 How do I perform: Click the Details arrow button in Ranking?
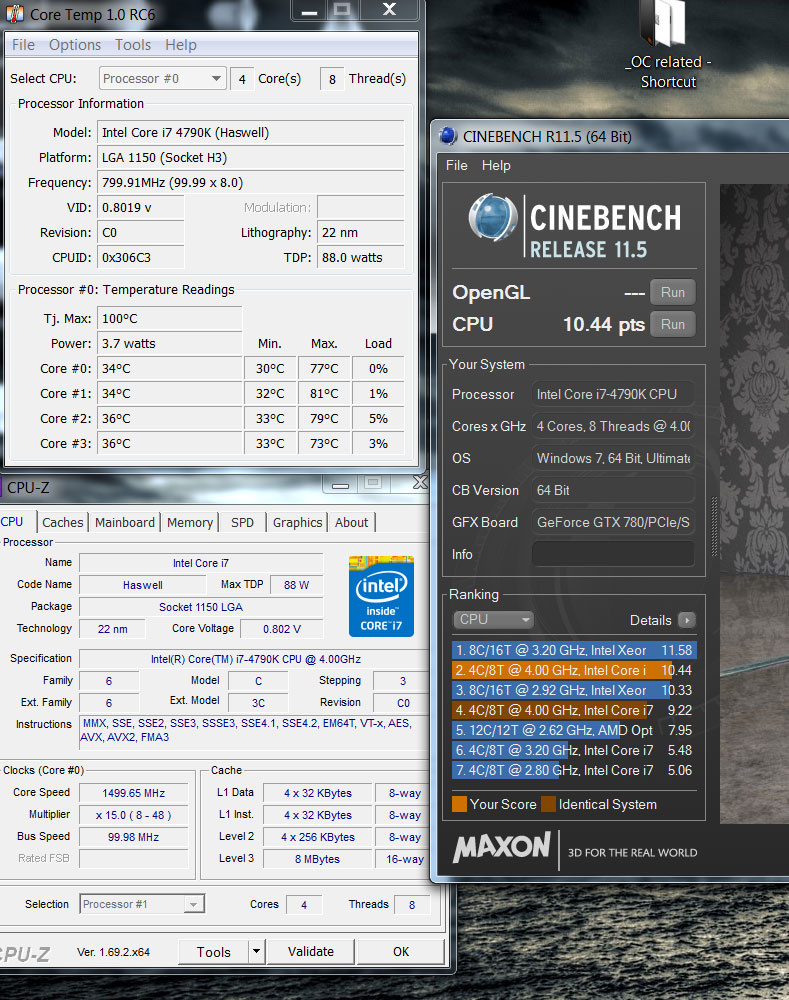point(687,620)
